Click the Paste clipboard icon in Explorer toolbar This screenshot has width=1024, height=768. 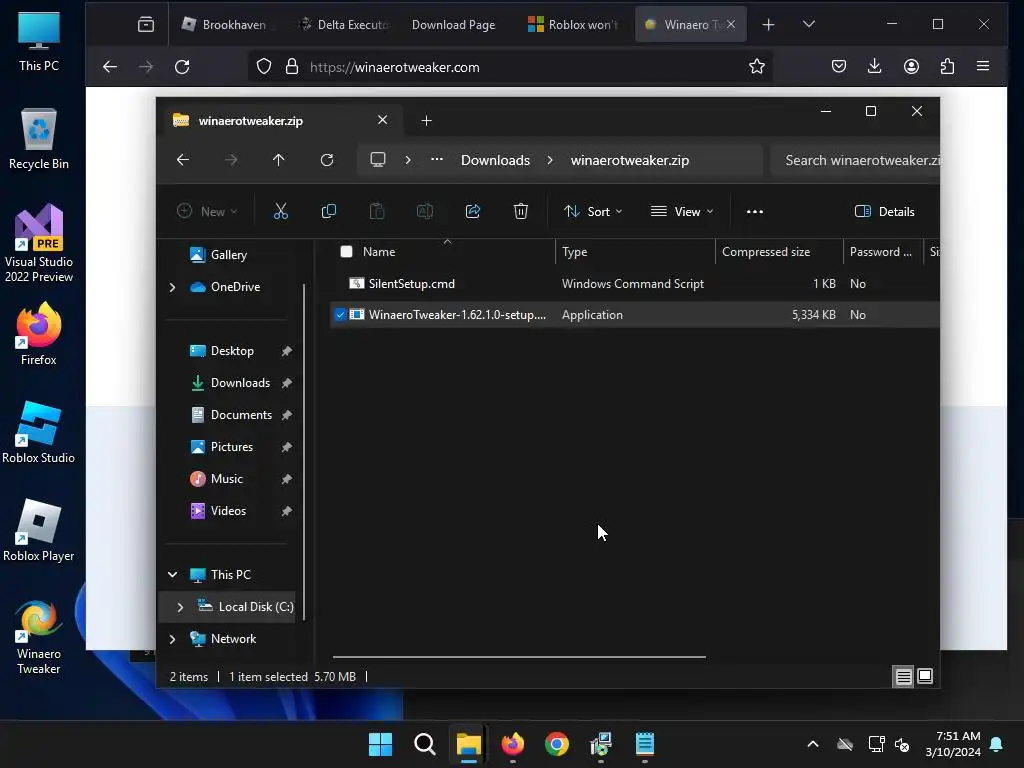point(377,212)
